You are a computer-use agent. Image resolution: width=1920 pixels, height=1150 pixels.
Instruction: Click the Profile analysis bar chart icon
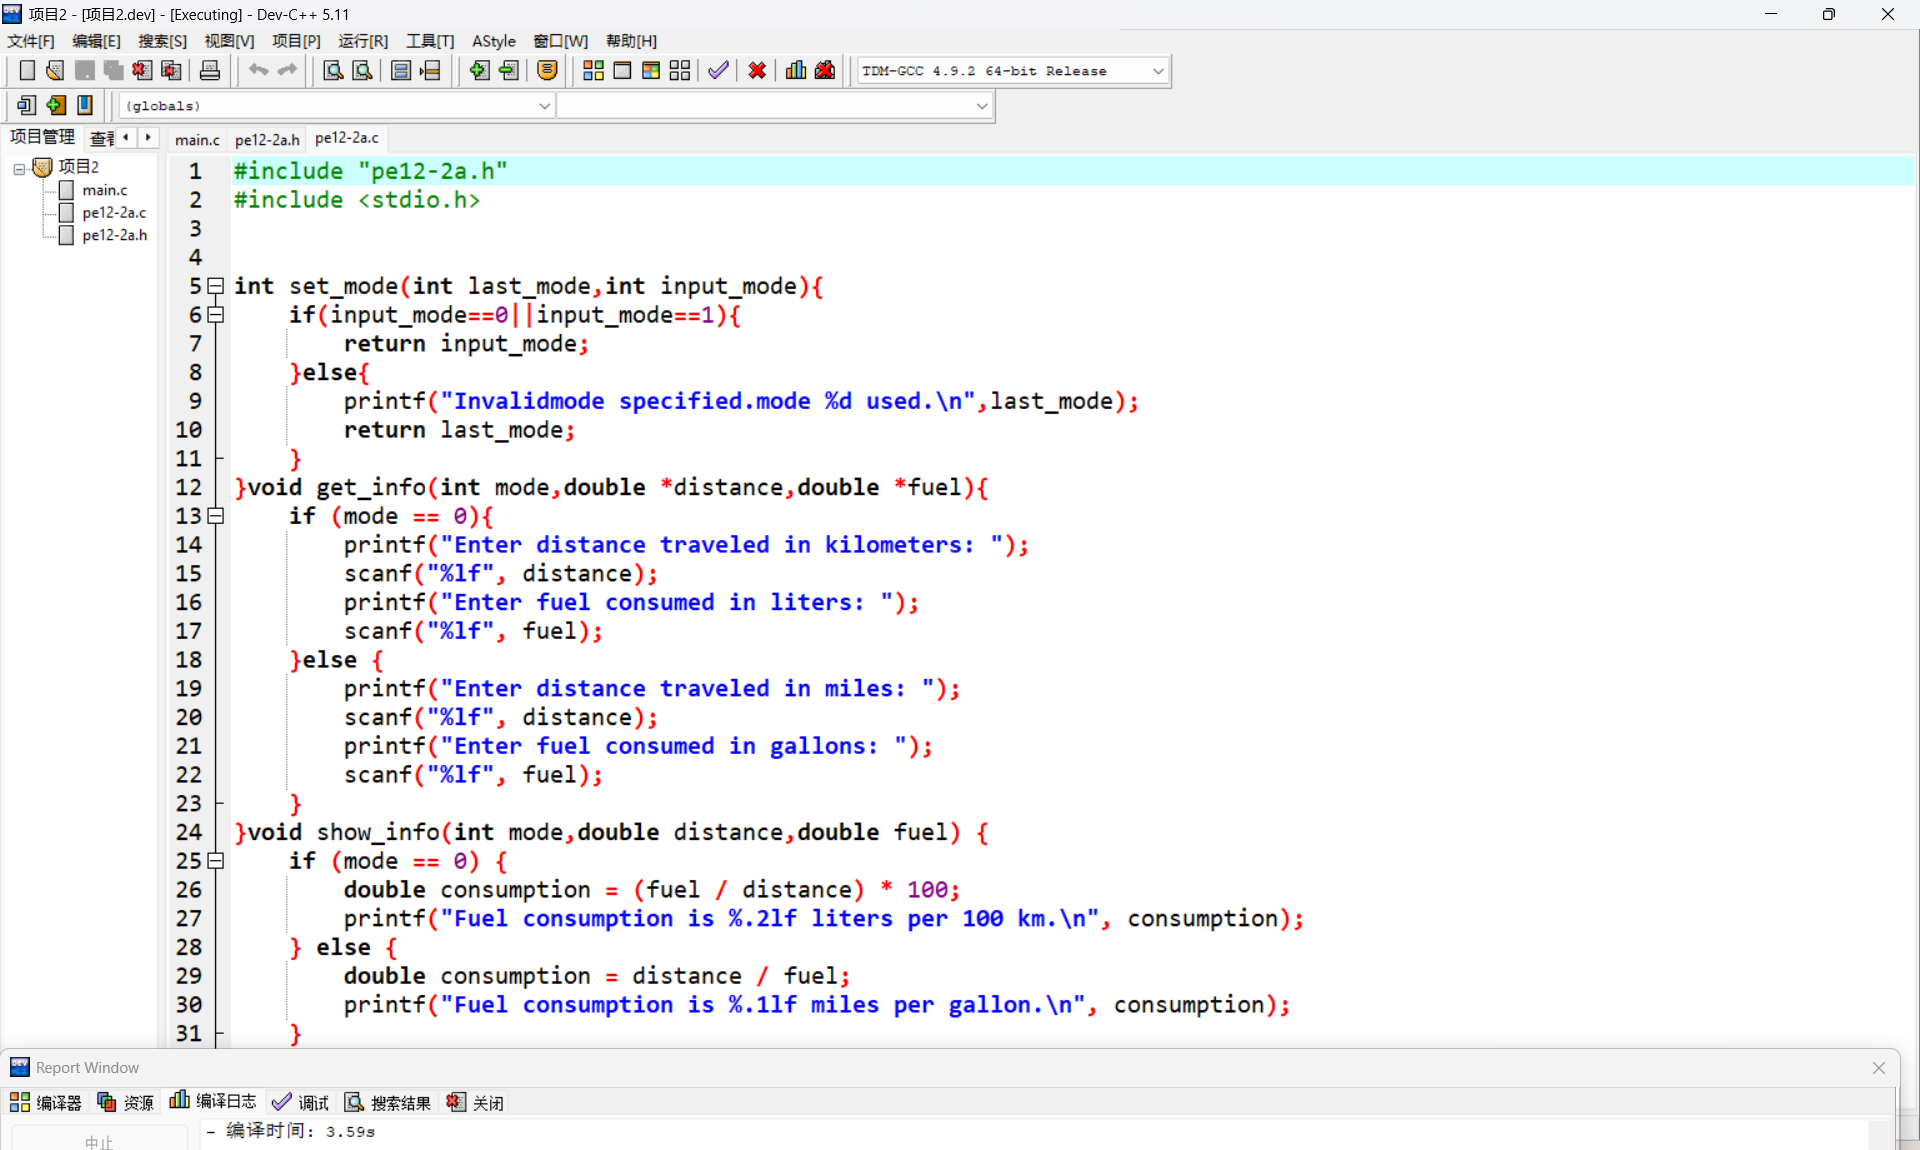coord(796,71)
